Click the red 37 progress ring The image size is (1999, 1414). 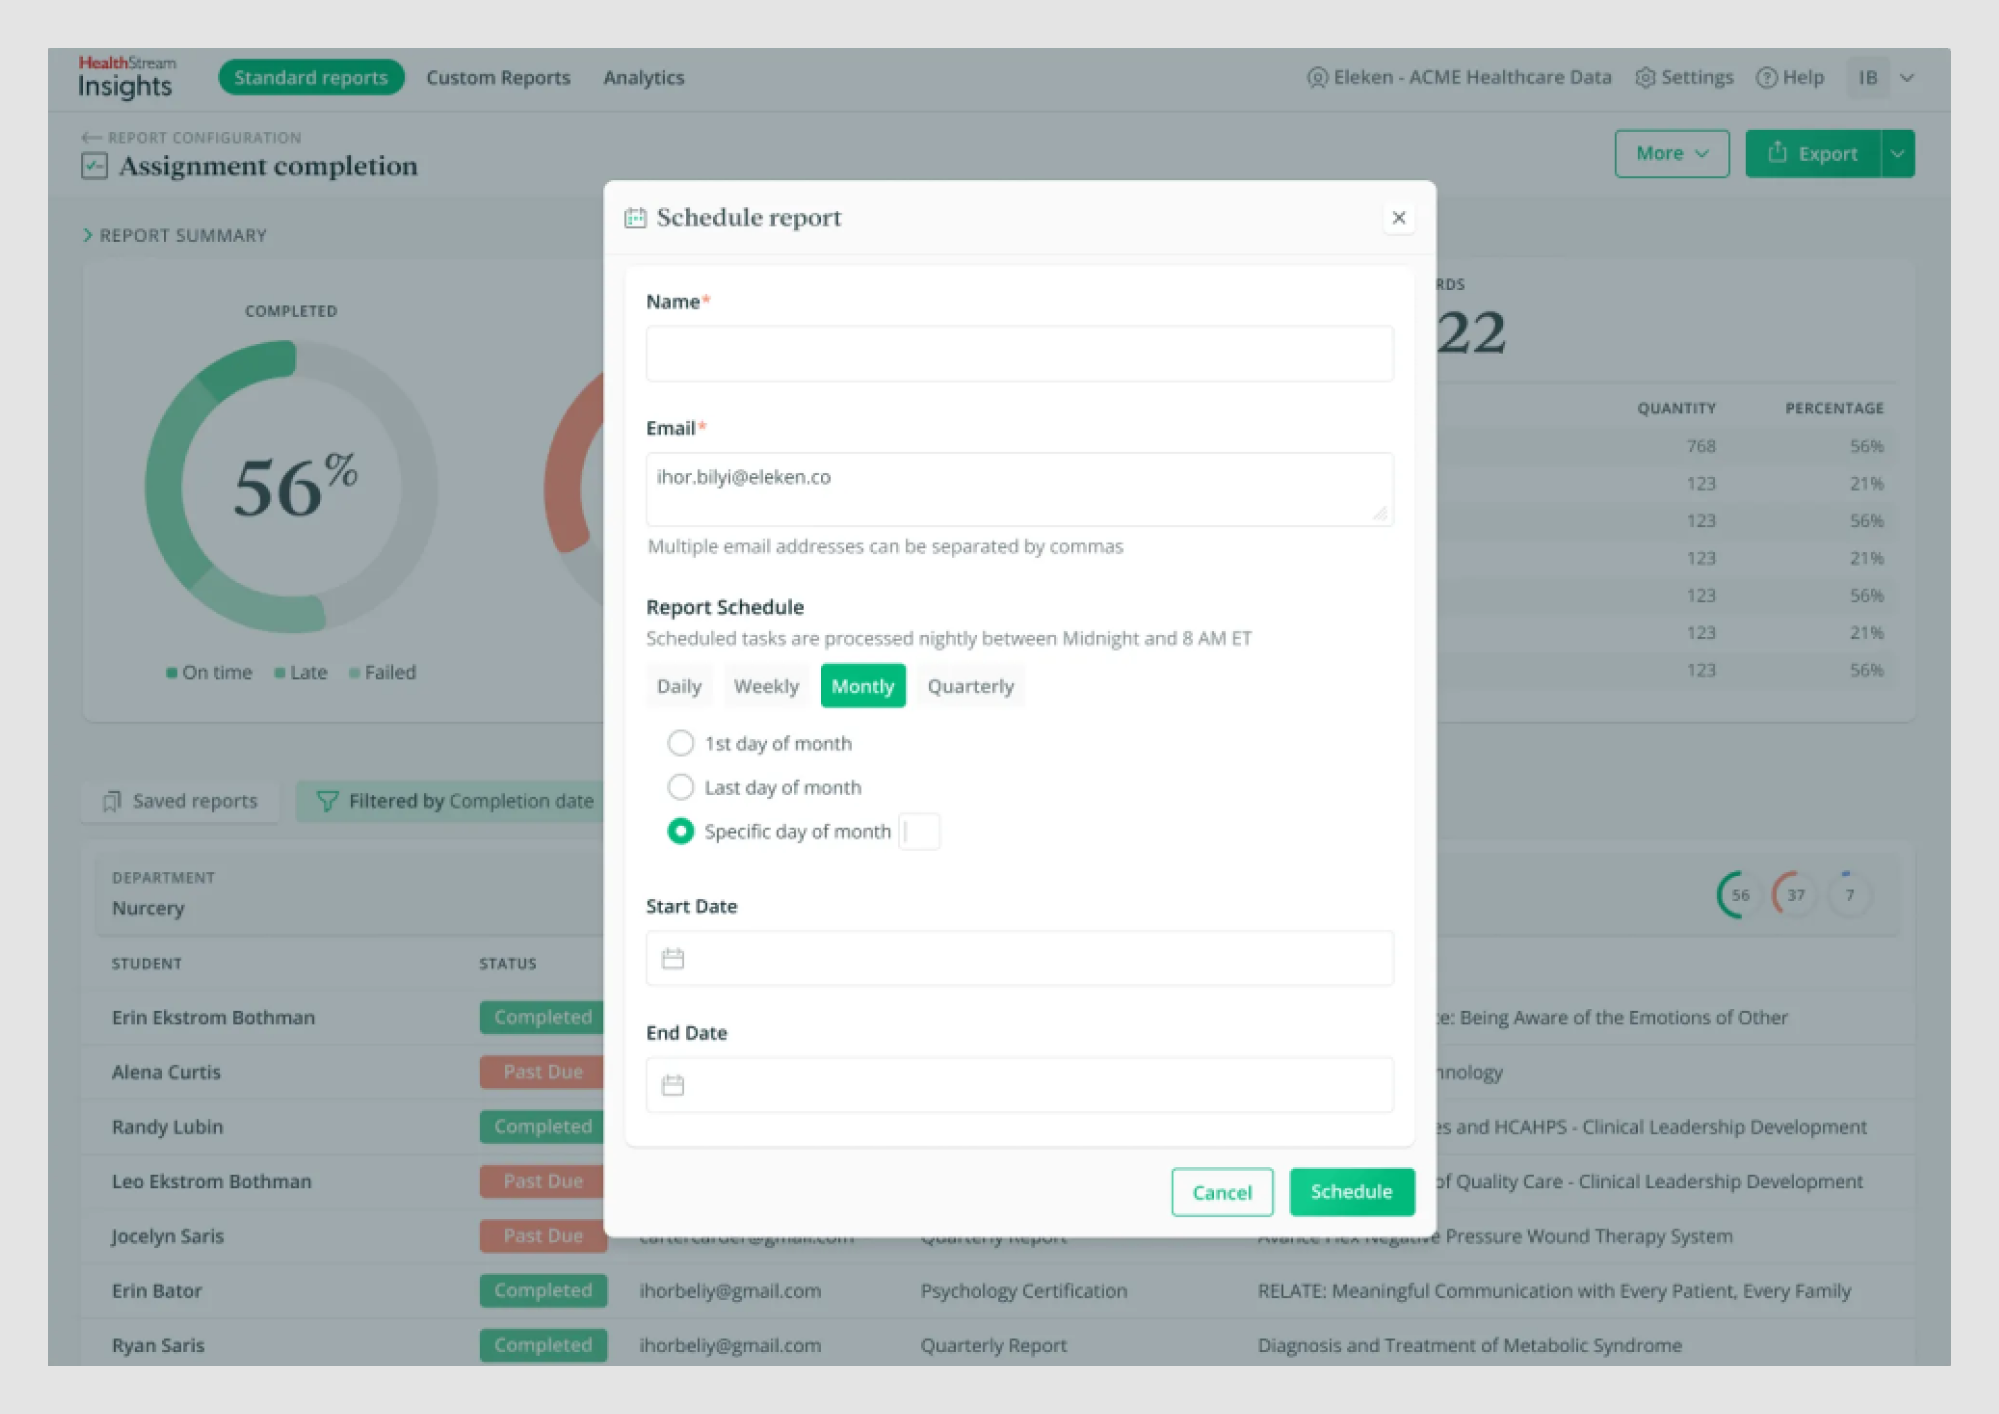(1795, 895)
